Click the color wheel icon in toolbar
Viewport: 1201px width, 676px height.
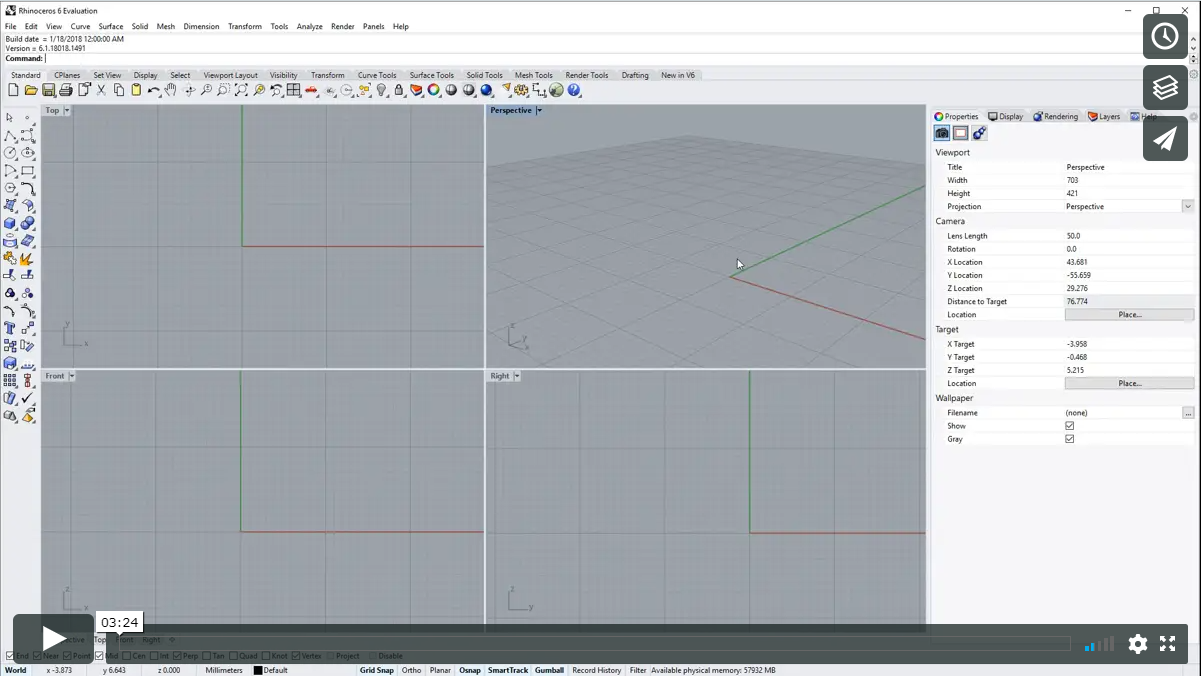434,90
